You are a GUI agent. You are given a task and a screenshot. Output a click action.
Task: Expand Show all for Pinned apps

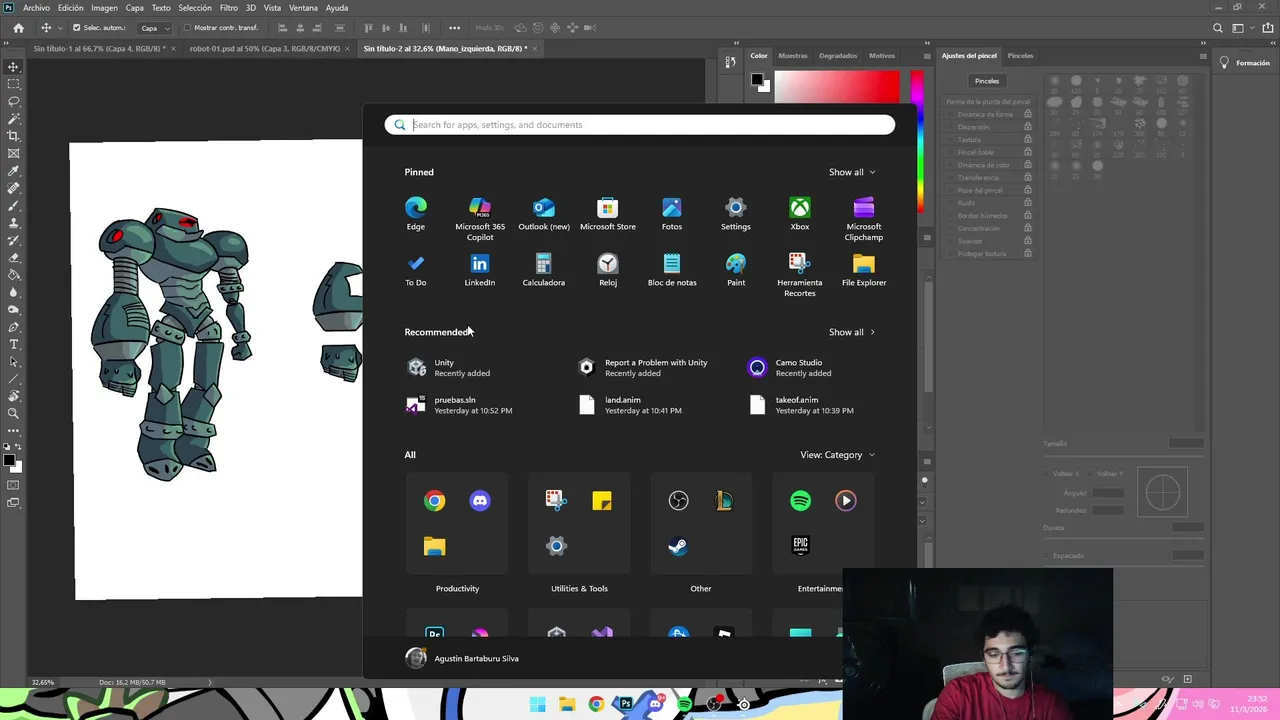(852, 172)
